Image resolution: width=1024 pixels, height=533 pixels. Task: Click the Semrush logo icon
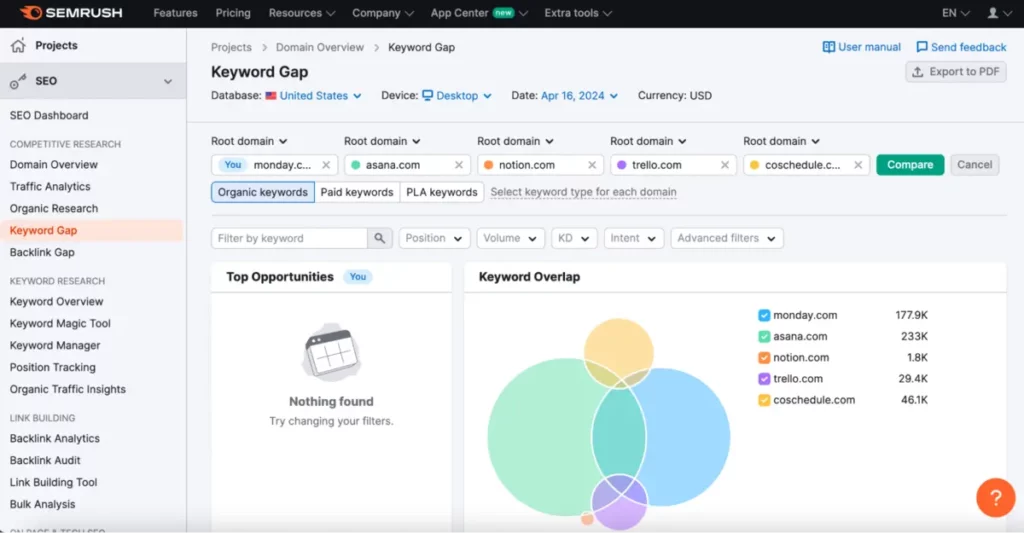[30, 13]
